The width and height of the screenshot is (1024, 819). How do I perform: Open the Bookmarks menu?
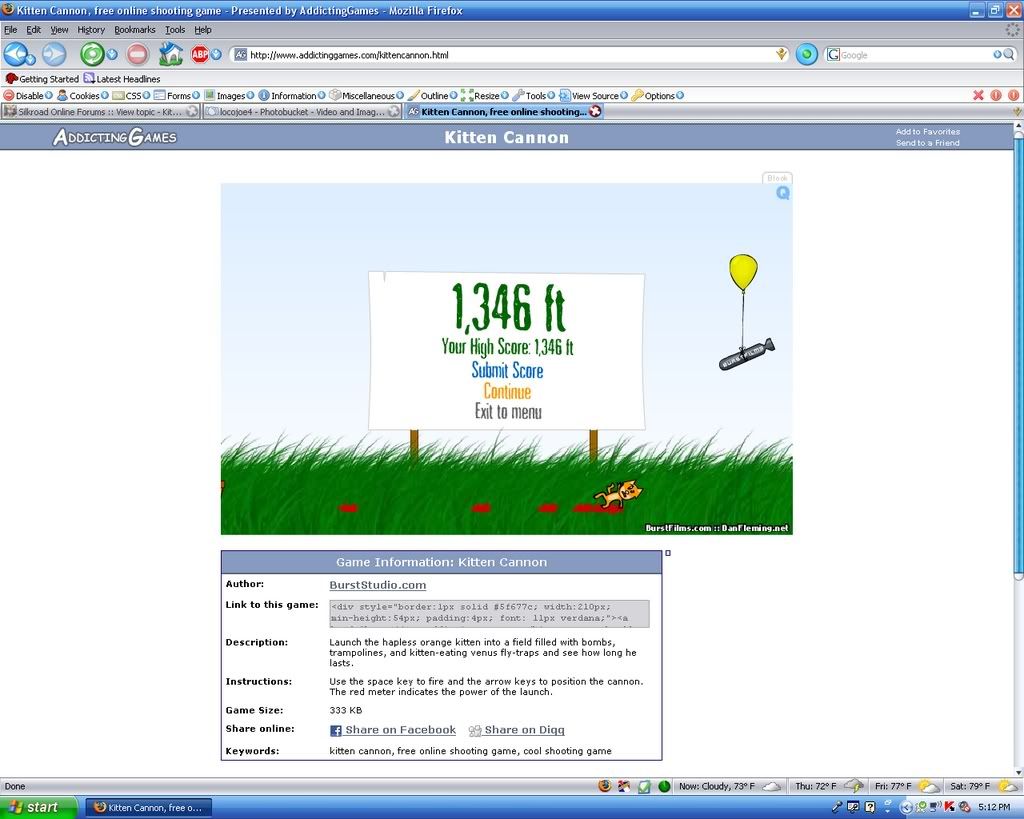pyautogui.click(x=135, y=30)
